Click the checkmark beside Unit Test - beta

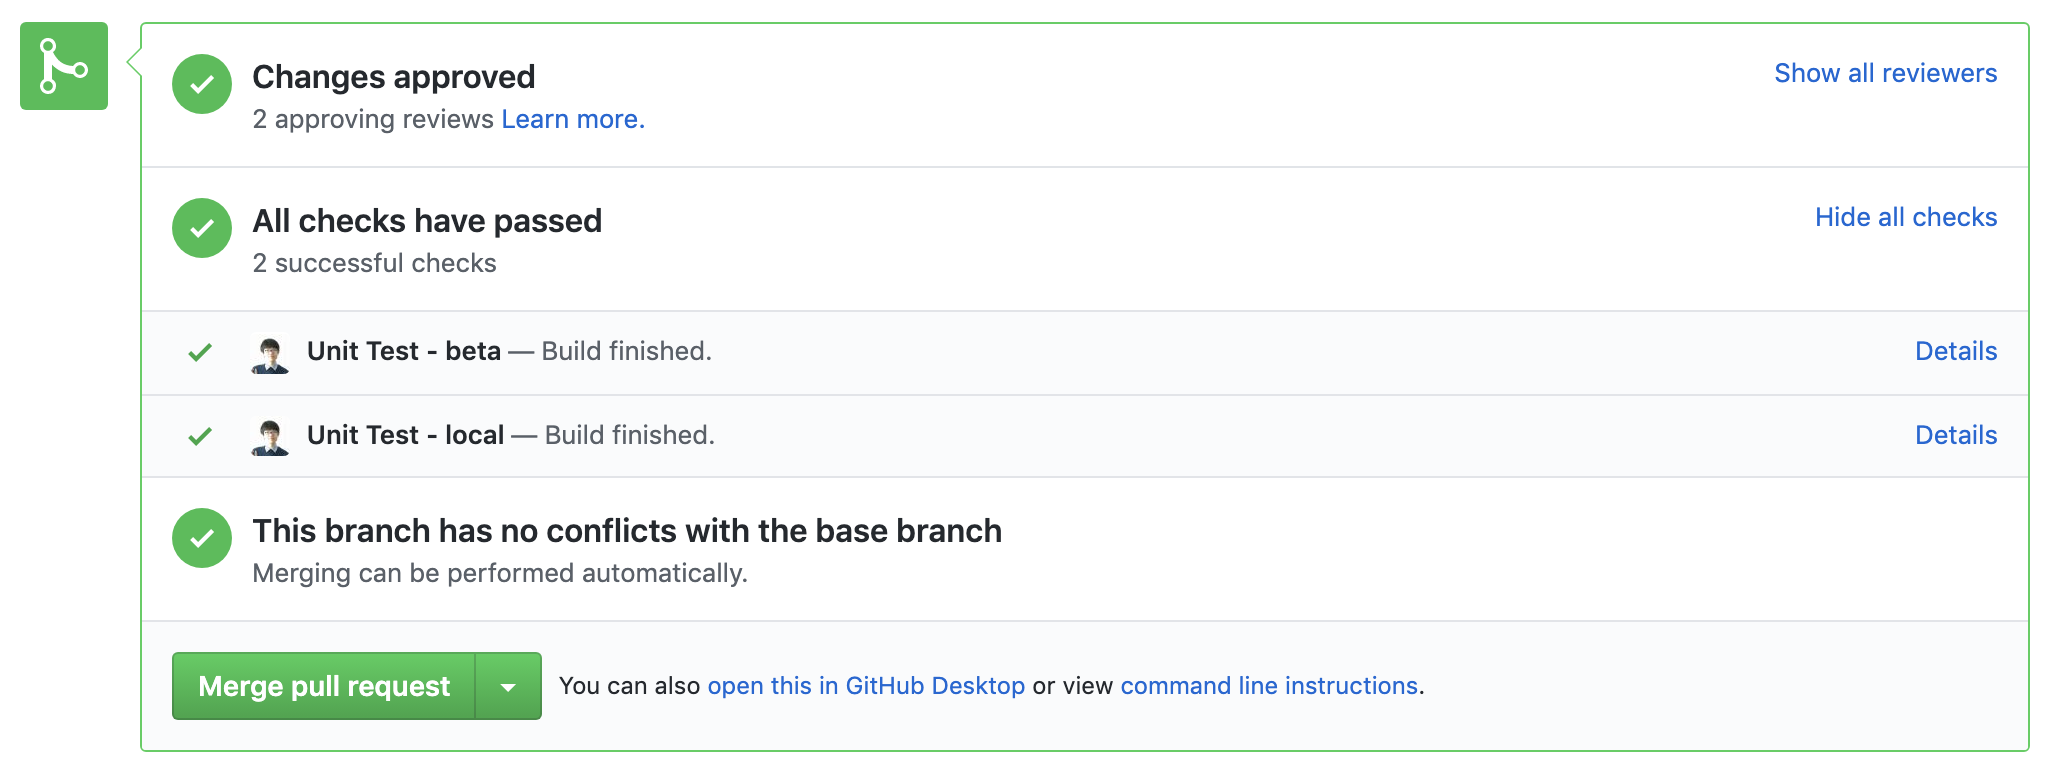pyautogui.click(x=200, y=352)
